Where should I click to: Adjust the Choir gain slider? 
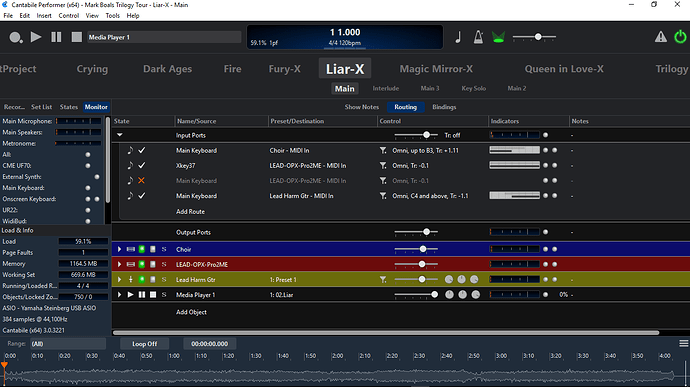pyautogui.click(x=416, y=249)
